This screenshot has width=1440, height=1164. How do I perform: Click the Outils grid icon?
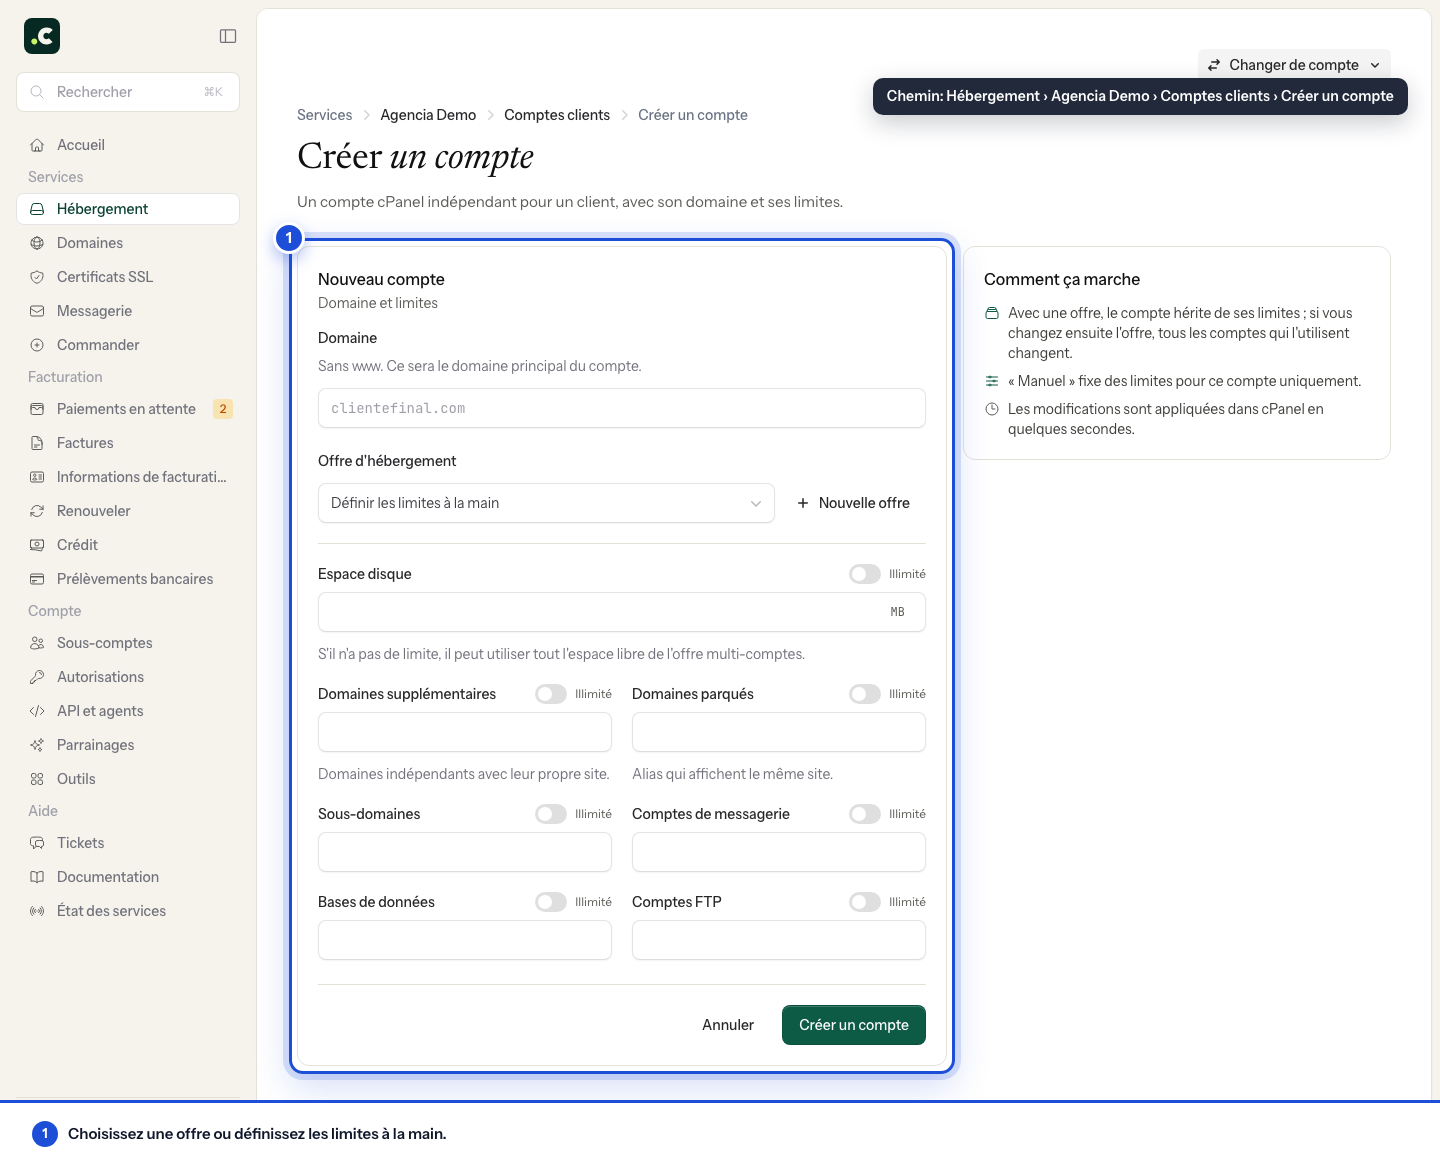coord(37,779)
